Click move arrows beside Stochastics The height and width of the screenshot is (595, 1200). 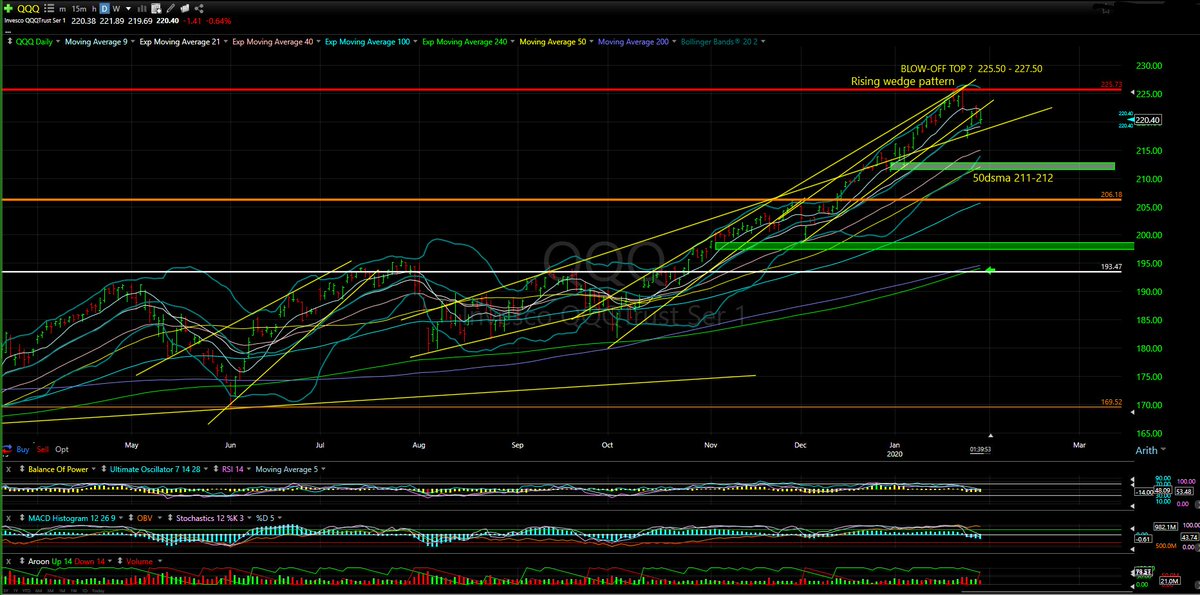click(x=170, y=518)
